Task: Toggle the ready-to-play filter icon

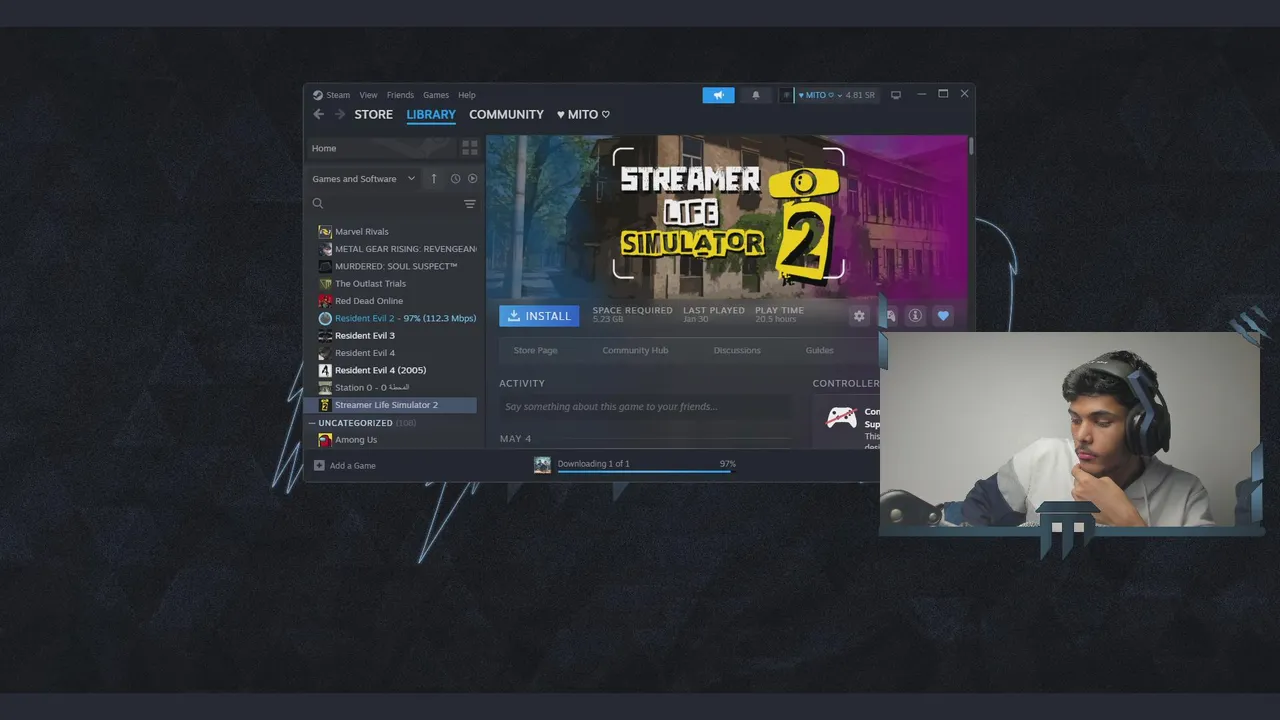Action: (473, 179)
